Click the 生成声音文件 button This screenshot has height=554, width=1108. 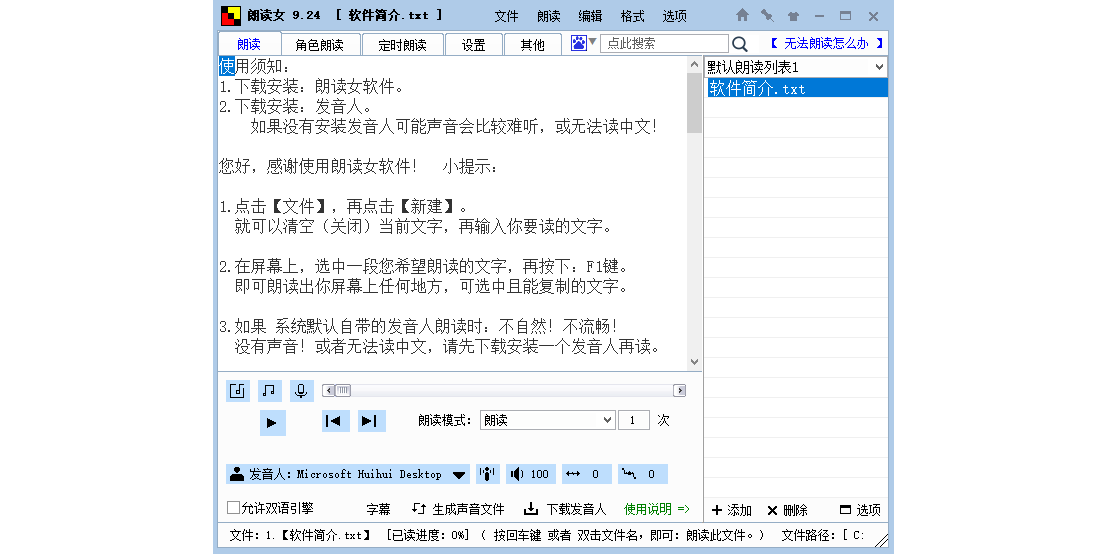459,509
